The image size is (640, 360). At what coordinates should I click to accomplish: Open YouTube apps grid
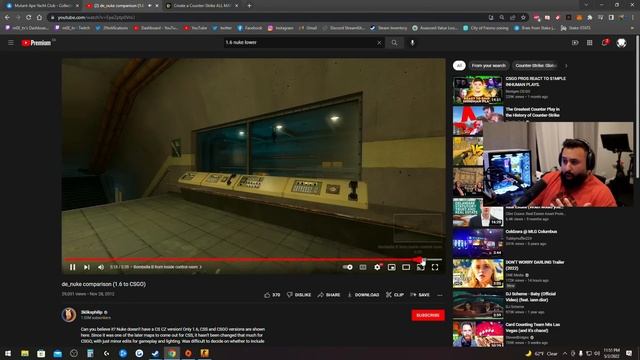pyautogui.click(x=590, y=42)
